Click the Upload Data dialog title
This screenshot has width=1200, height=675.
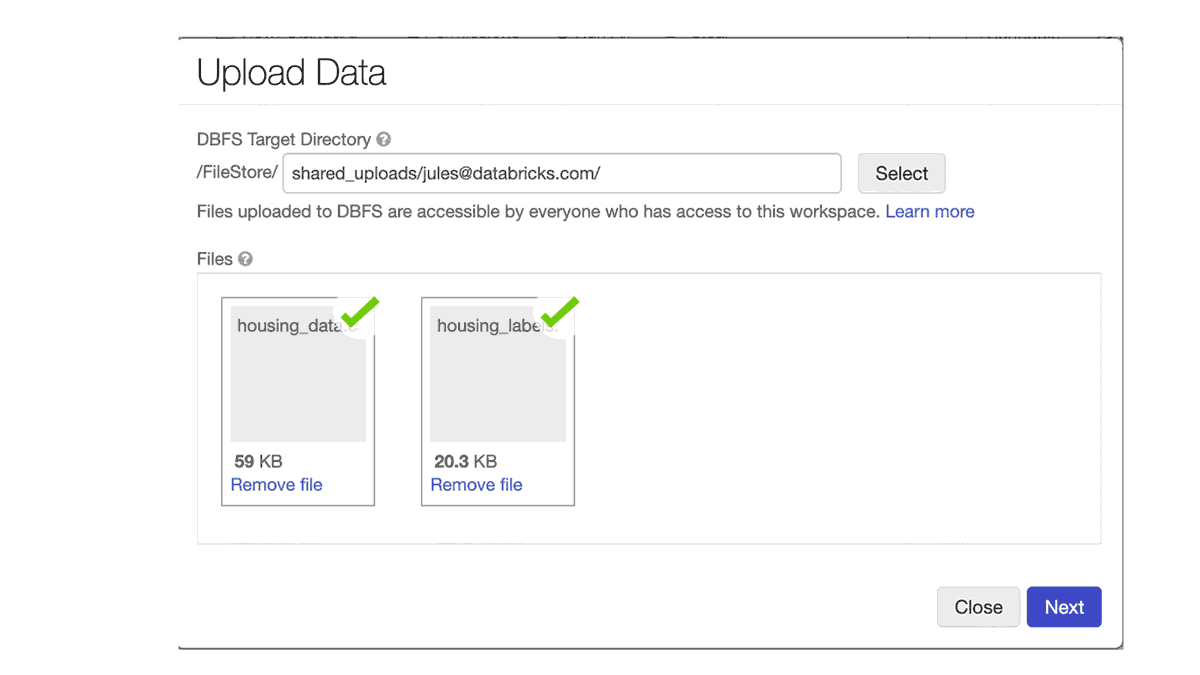point(291,73)
